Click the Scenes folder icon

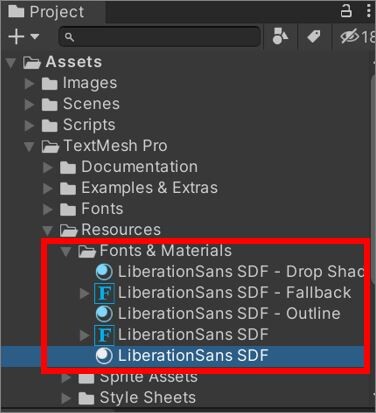(50, 105)
